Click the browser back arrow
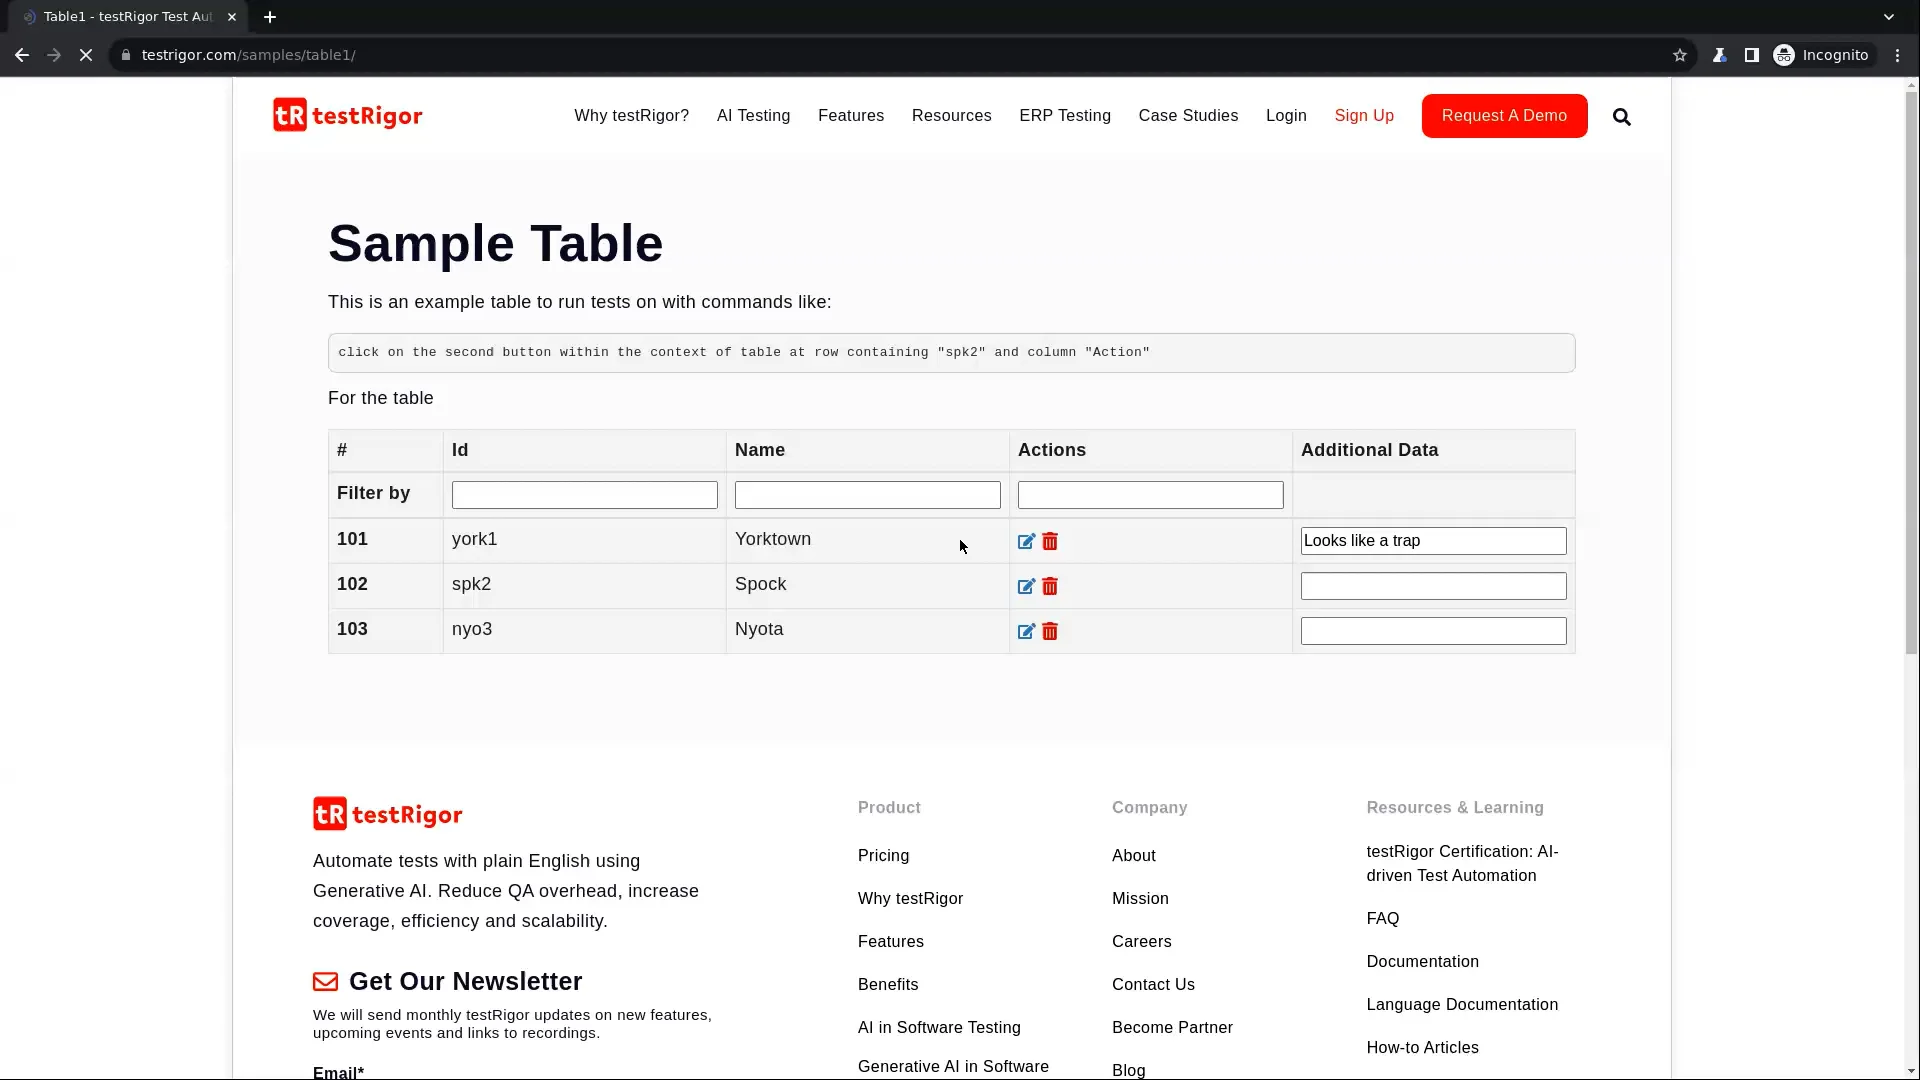This screenshot has width=1920, height=1080. [21, 55]
